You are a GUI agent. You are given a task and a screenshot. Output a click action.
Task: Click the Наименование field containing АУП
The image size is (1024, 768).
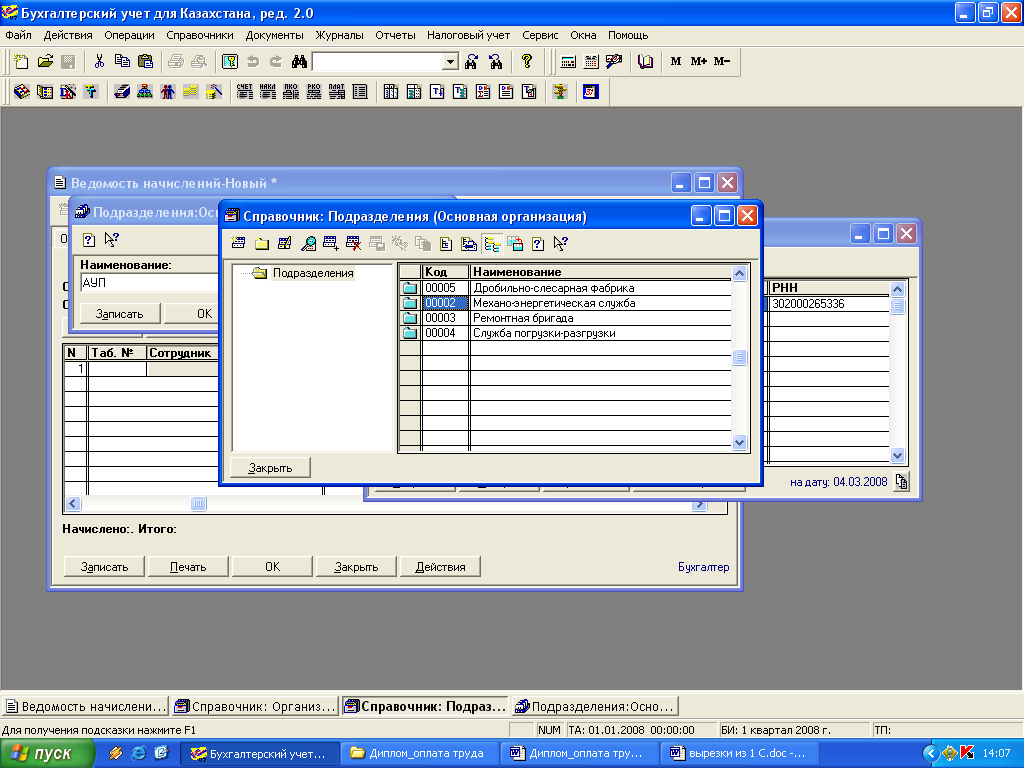[150, 283]
